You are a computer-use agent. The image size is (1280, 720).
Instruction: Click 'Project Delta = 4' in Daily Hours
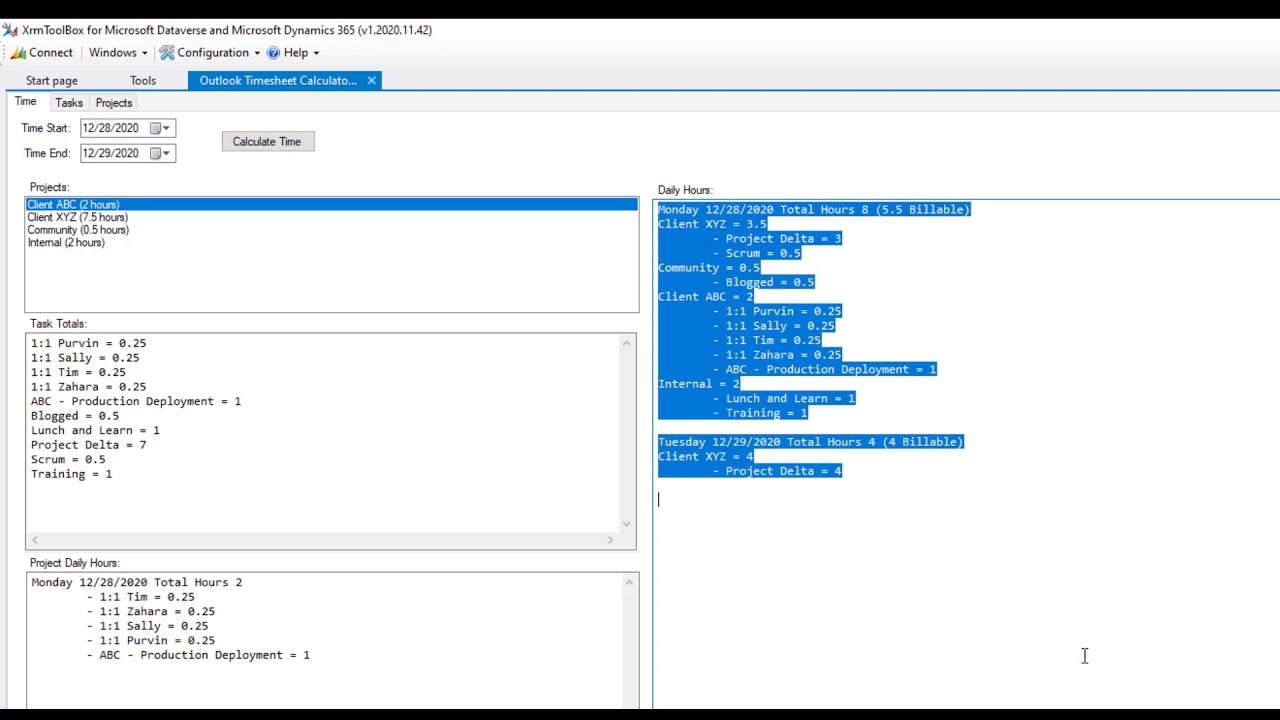[x=783, y=471]
